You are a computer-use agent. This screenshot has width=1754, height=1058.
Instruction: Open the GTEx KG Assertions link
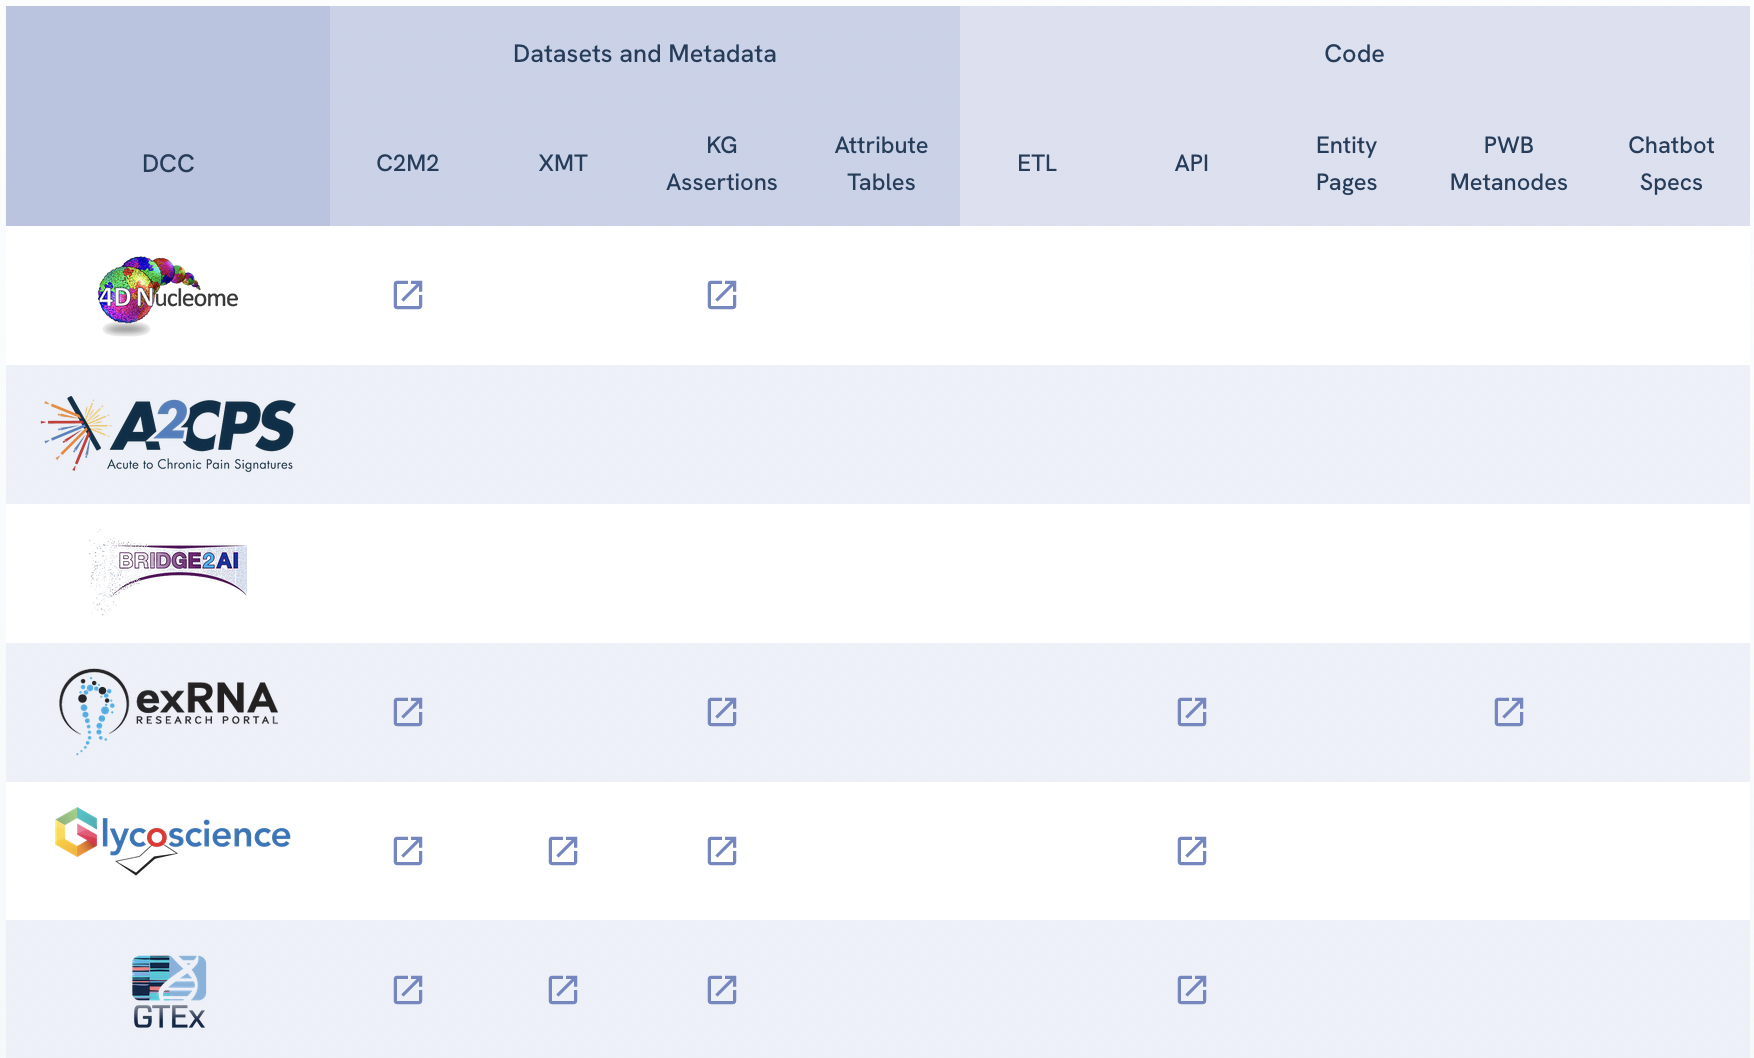722,990
